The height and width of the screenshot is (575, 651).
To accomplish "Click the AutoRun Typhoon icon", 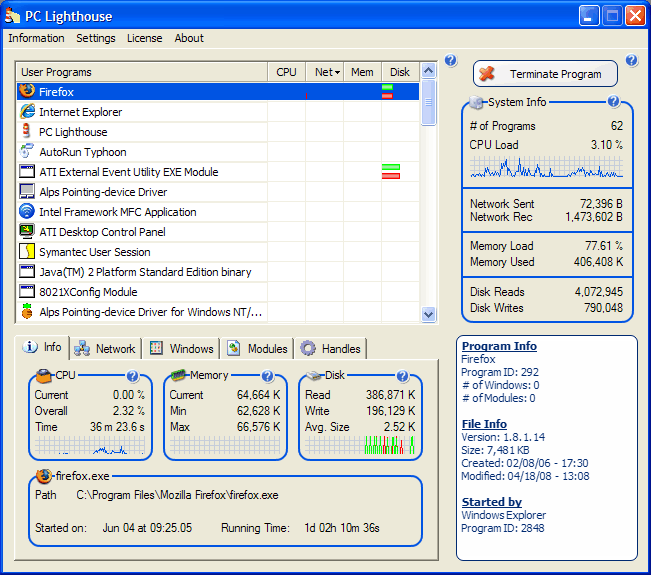I will point(27,151).
